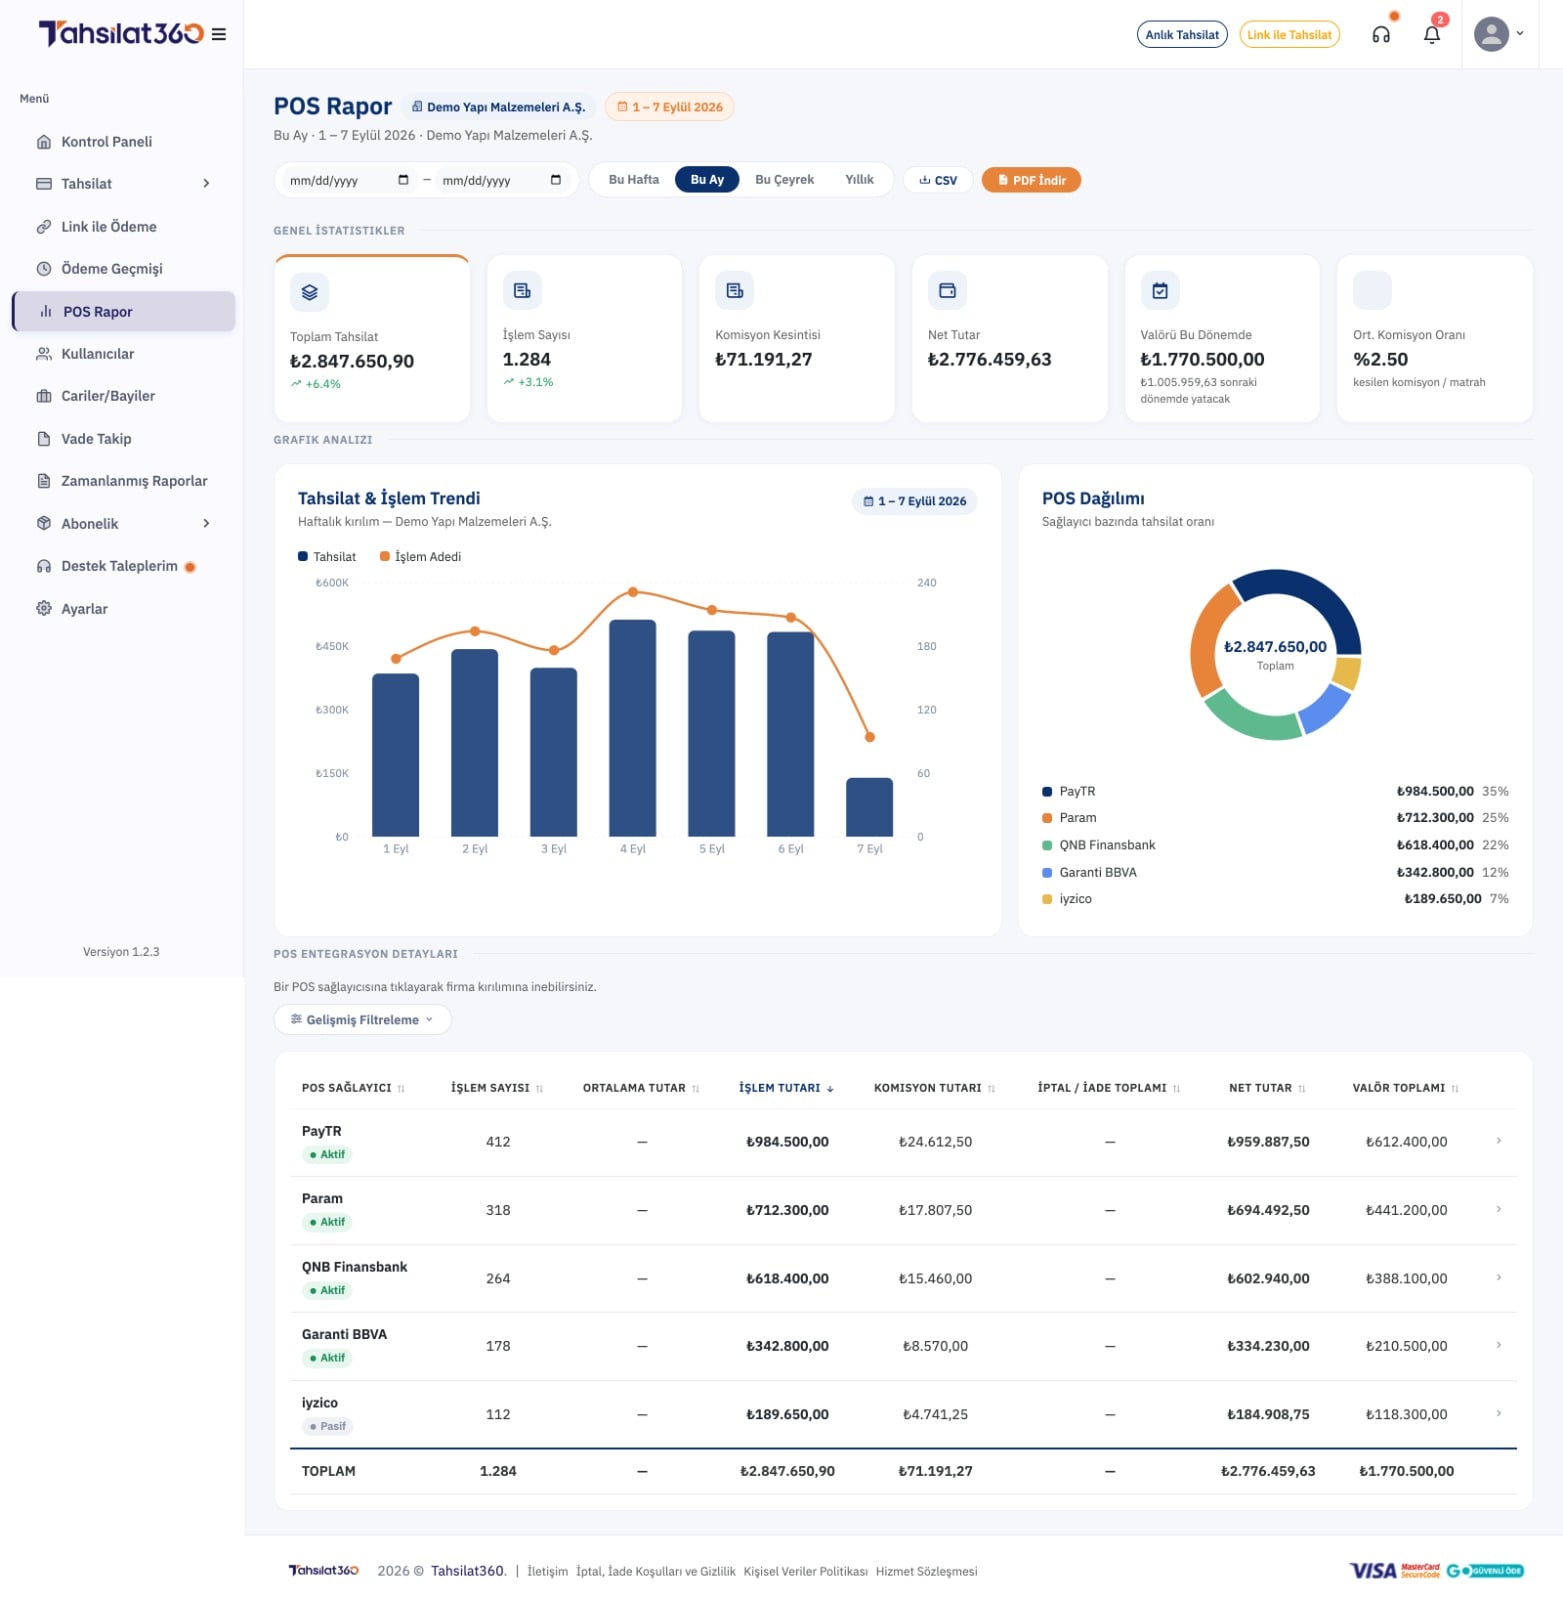The width and height of the screenshot is (1563, 1600).
Task: Click the Ödeme Geçmişi clock icon
Action: (x=44, y=269)
